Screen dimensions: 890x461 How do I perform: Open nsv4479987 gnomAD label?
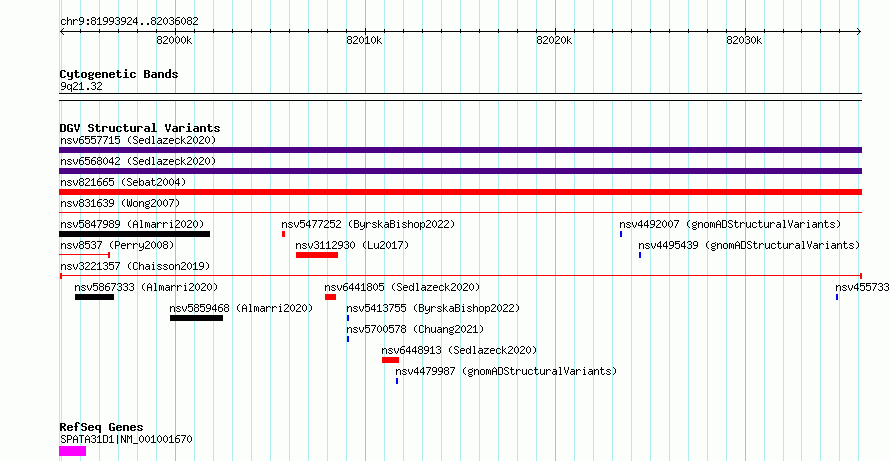(x=506, y=371)
